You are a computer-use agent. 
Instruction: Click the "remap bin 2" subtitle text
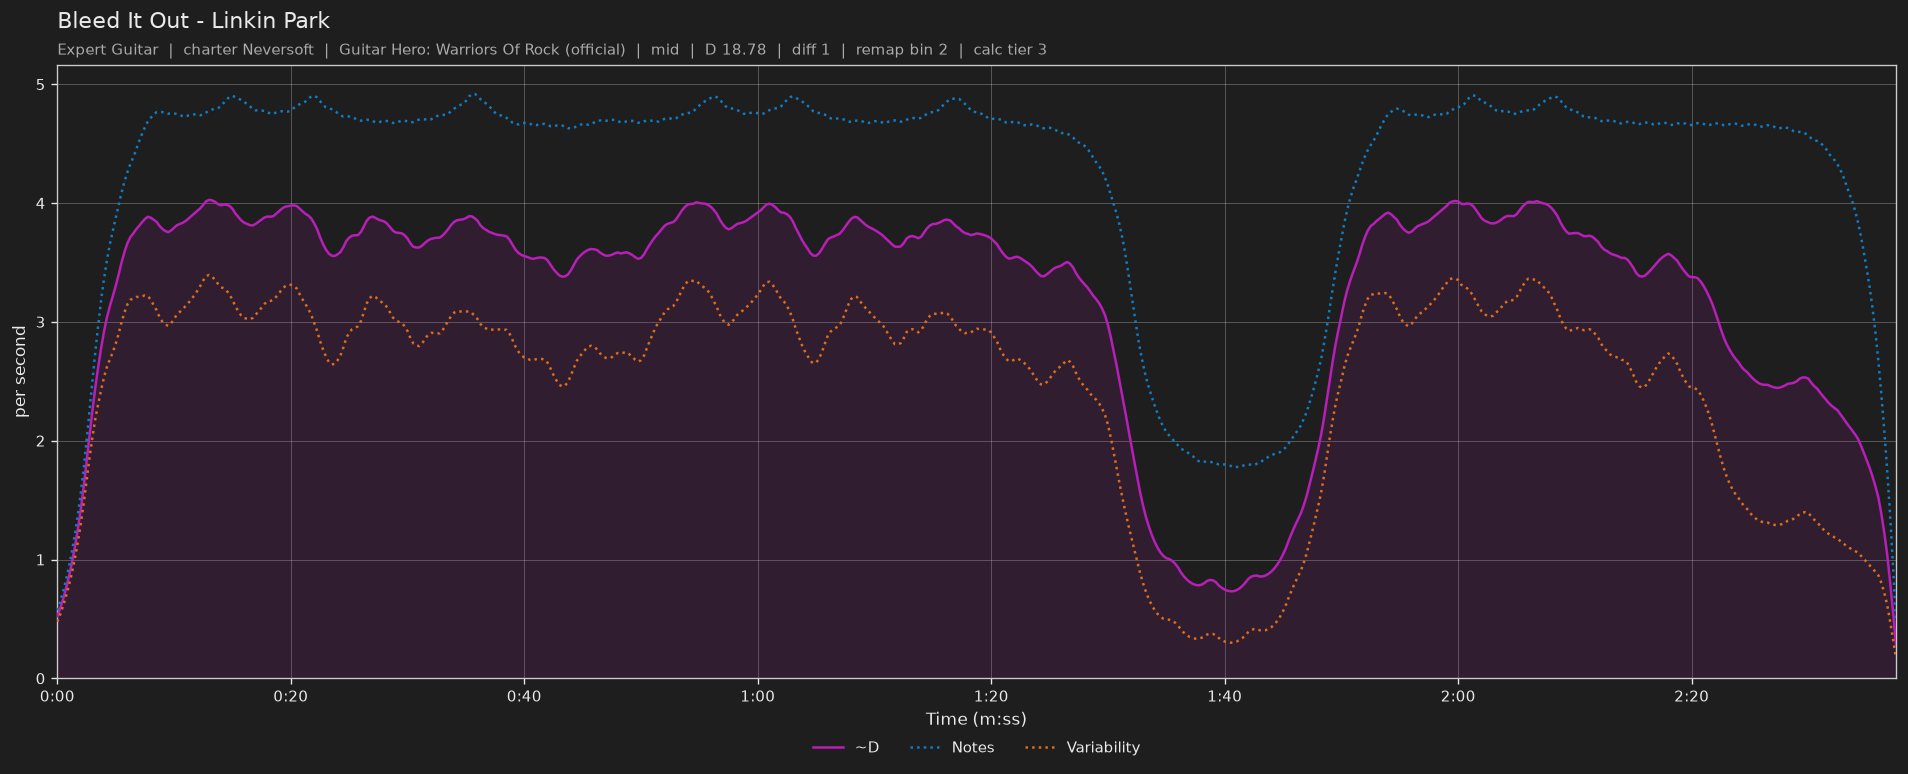902,50
